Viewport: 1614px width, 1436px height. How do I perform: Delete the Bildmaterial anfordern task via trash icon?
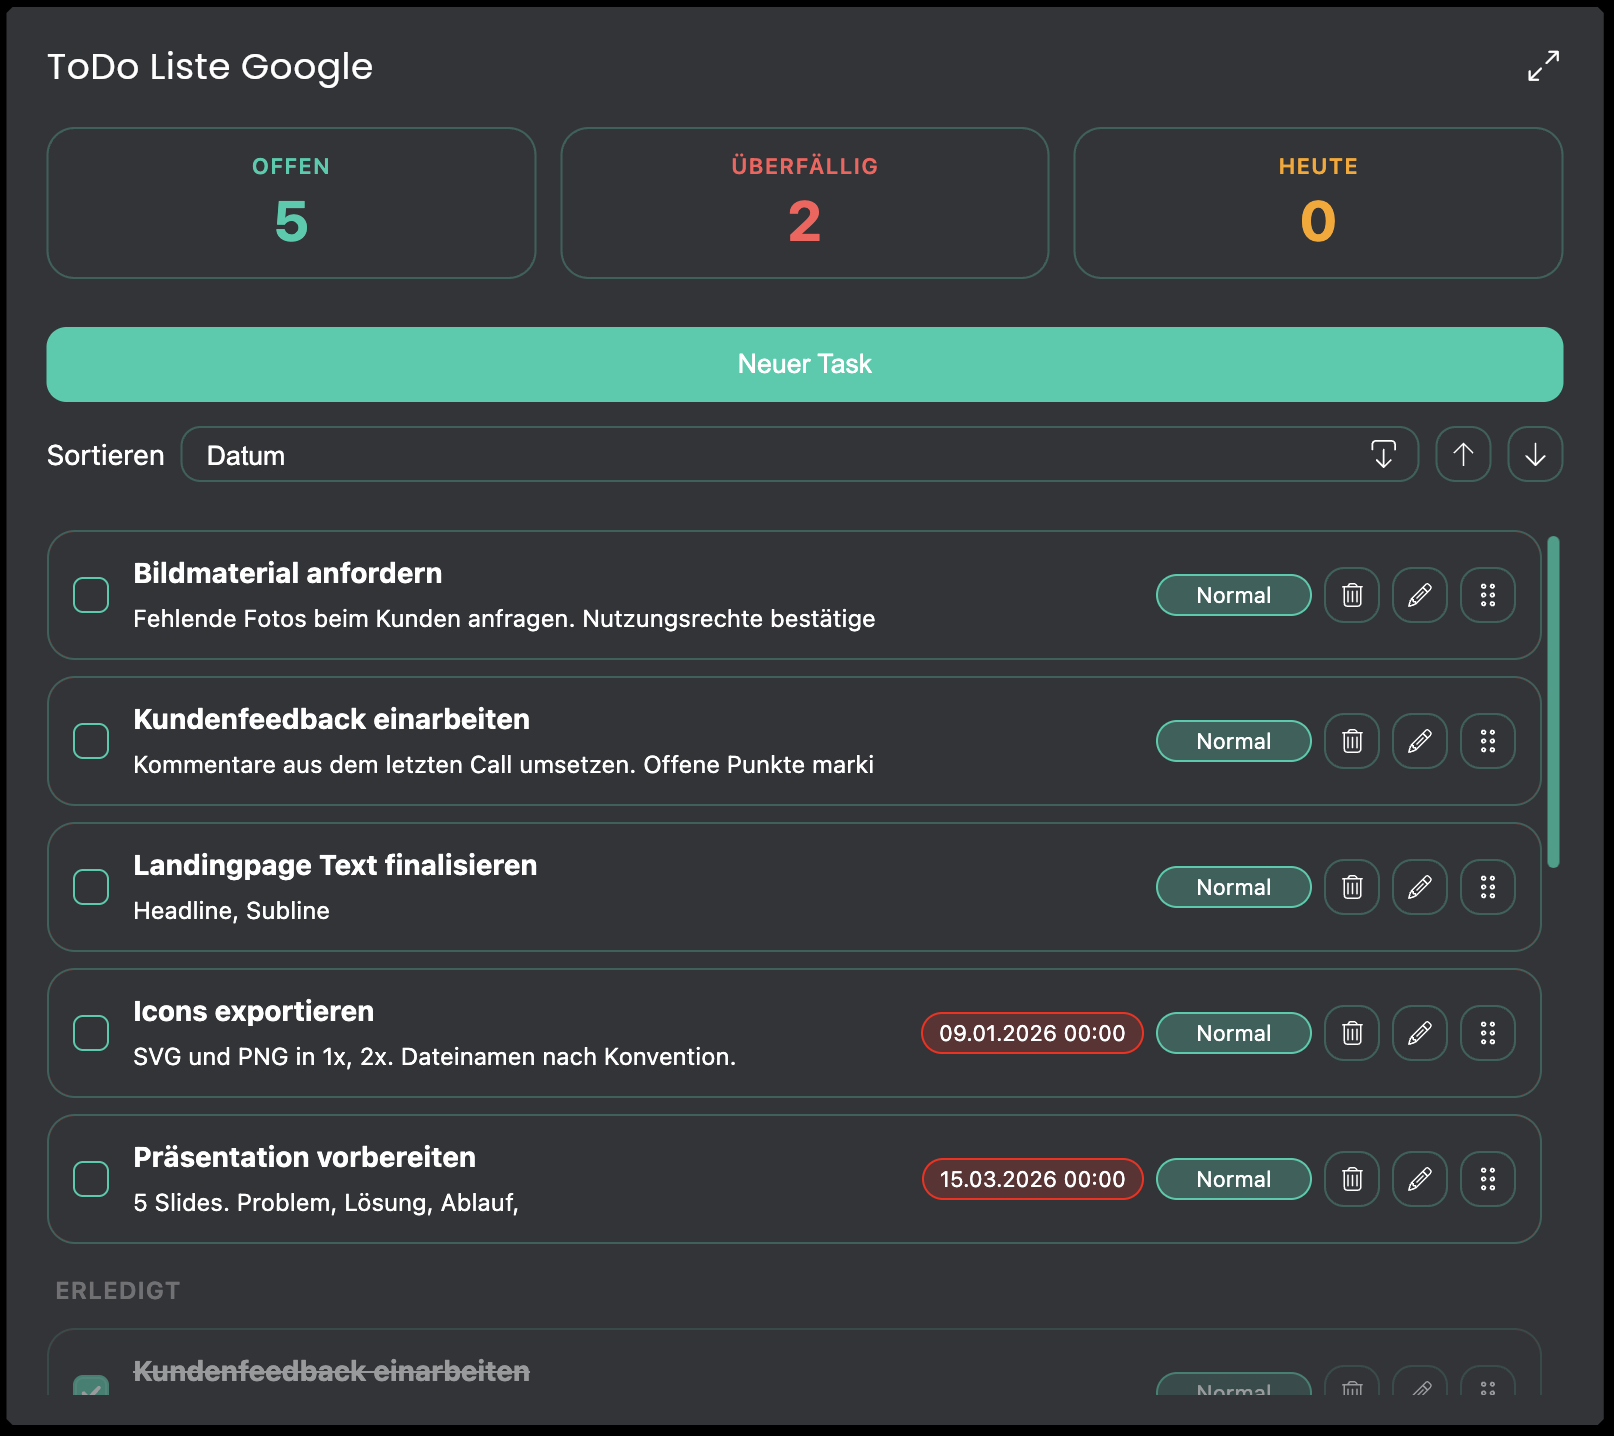click(x=1352, y=595)
